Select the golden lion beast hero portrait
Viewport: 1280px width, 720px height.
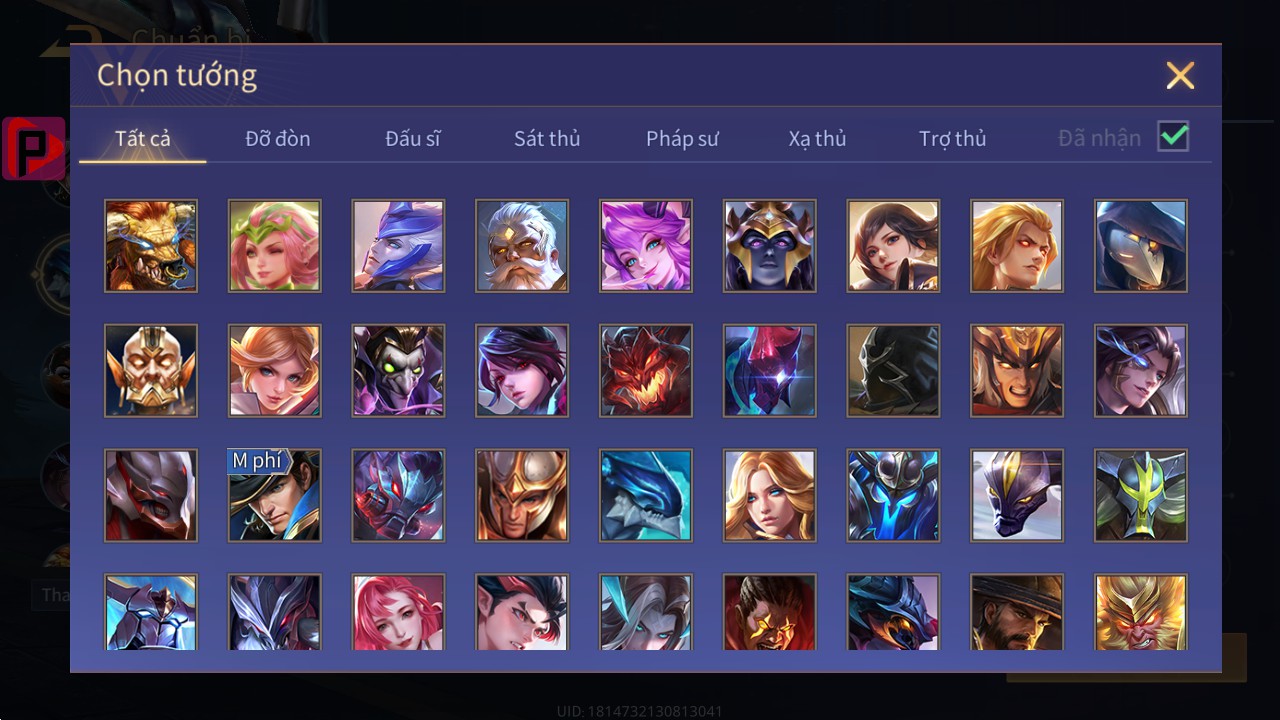pos(151,246)
